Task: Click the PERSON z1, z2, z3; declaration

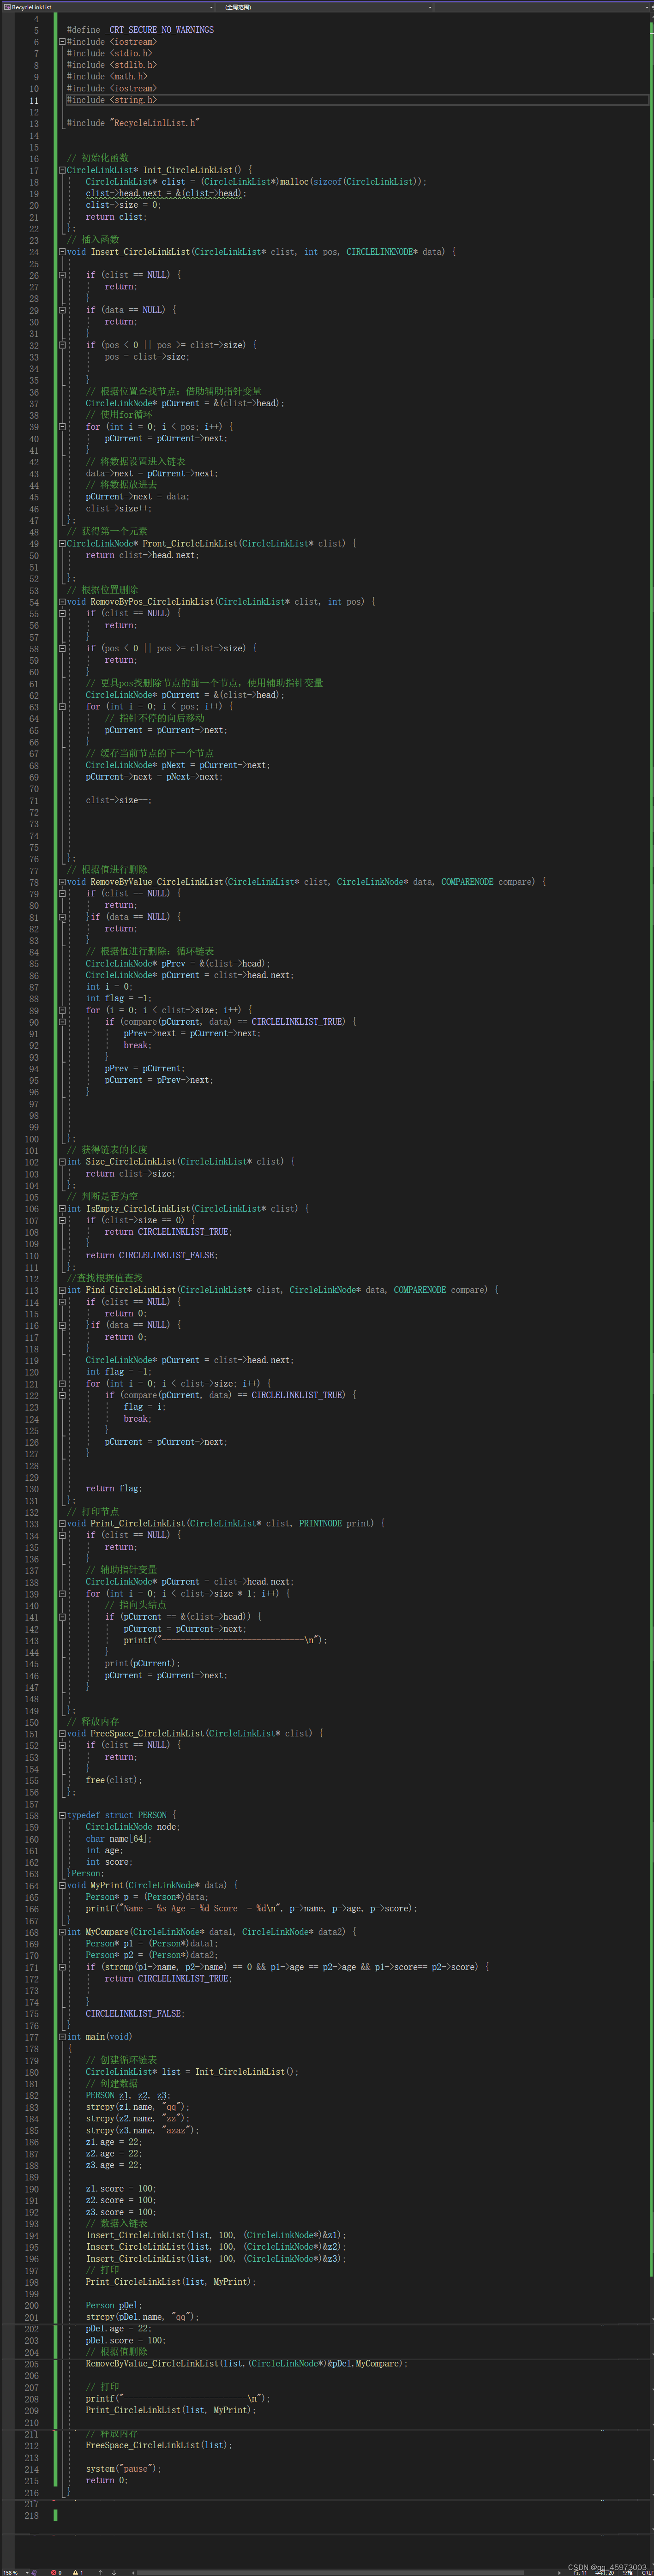Action: (128, 2095)
